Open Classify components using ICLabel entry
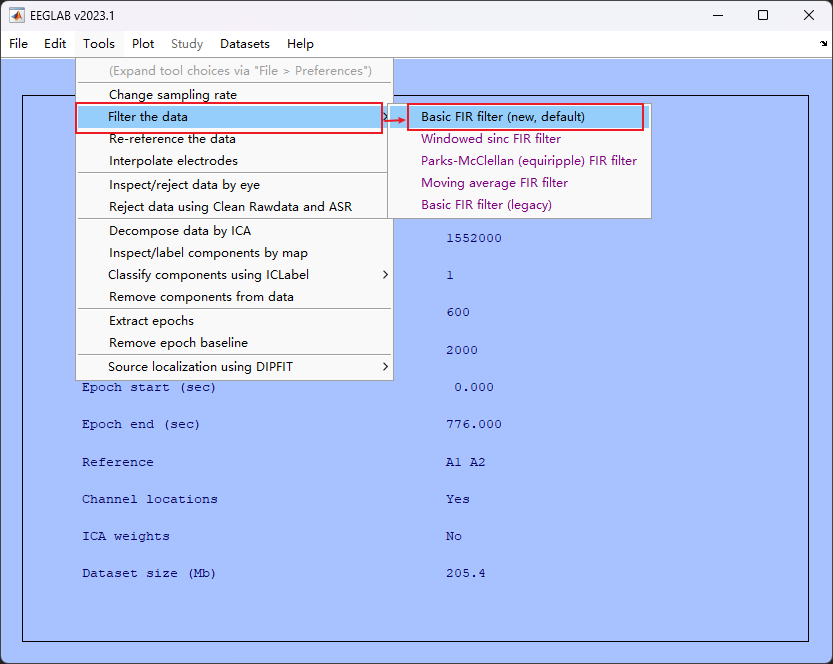The height and width of the screenshot is (664, 833). pos(234,275)
